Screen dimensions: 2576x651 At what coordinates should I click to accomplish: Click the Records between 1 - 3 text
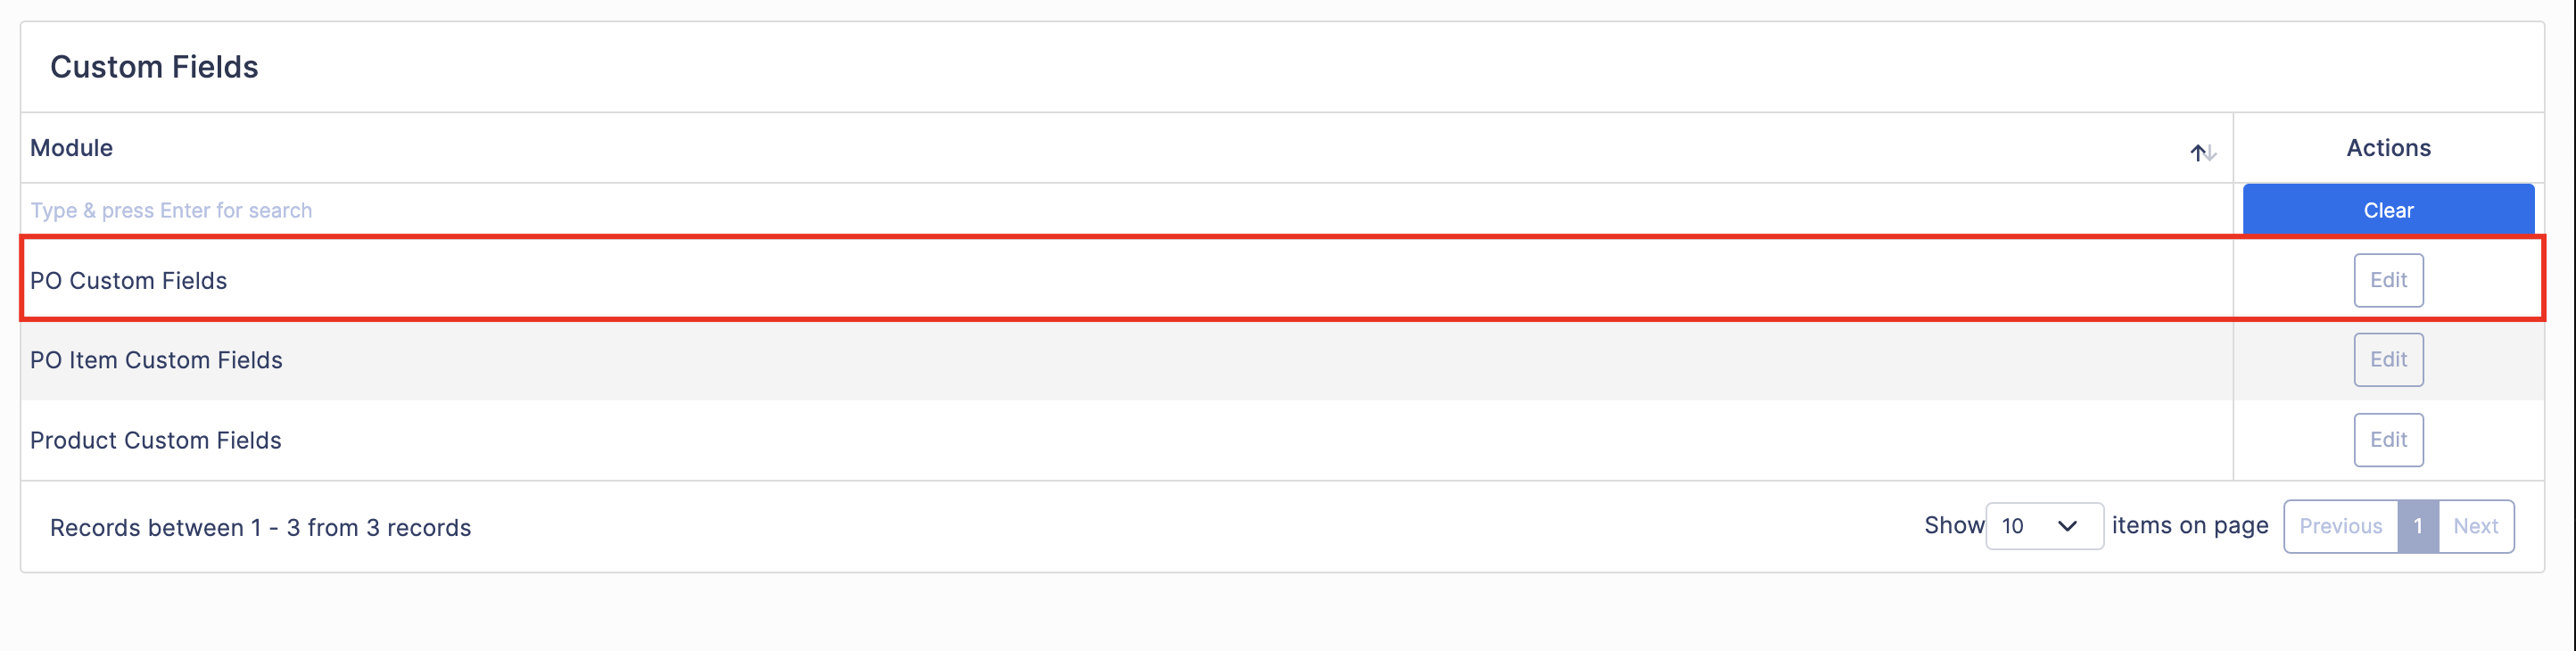[260, 528]
